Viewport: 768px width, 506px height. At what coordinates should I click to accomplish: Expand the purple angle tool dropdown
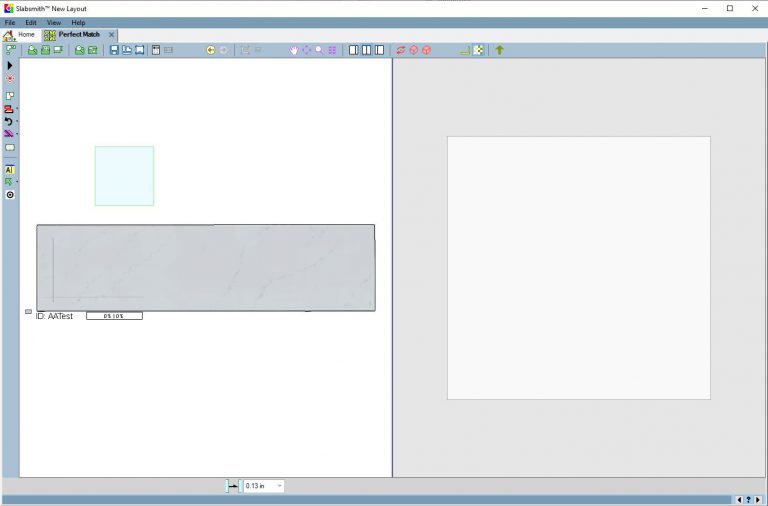[17, 134]
